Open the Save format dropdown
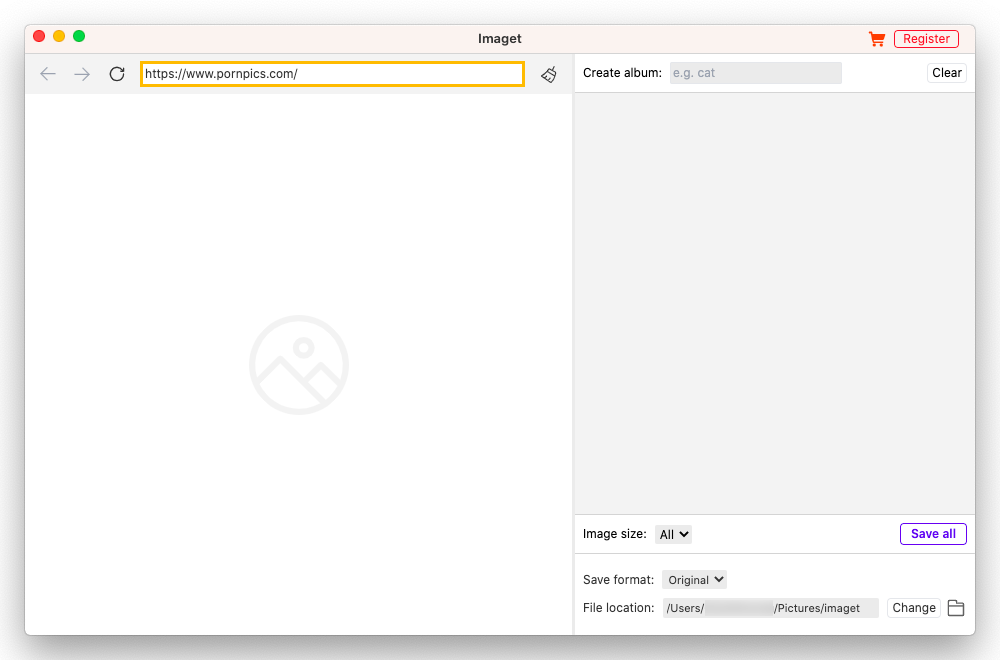Screen dimensions: 1000x660 [x=694, y=579]
